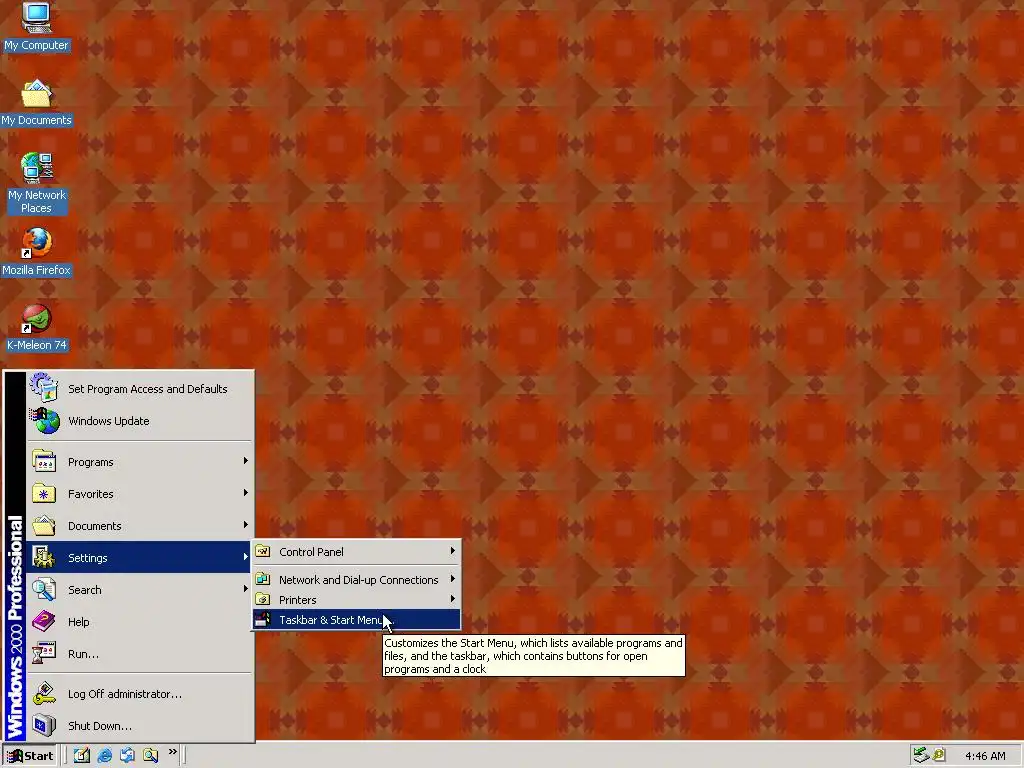The width and height of the screenshot is (1024, 768).
Task: Expand quick launch overflow chevron
Action: 172,752
